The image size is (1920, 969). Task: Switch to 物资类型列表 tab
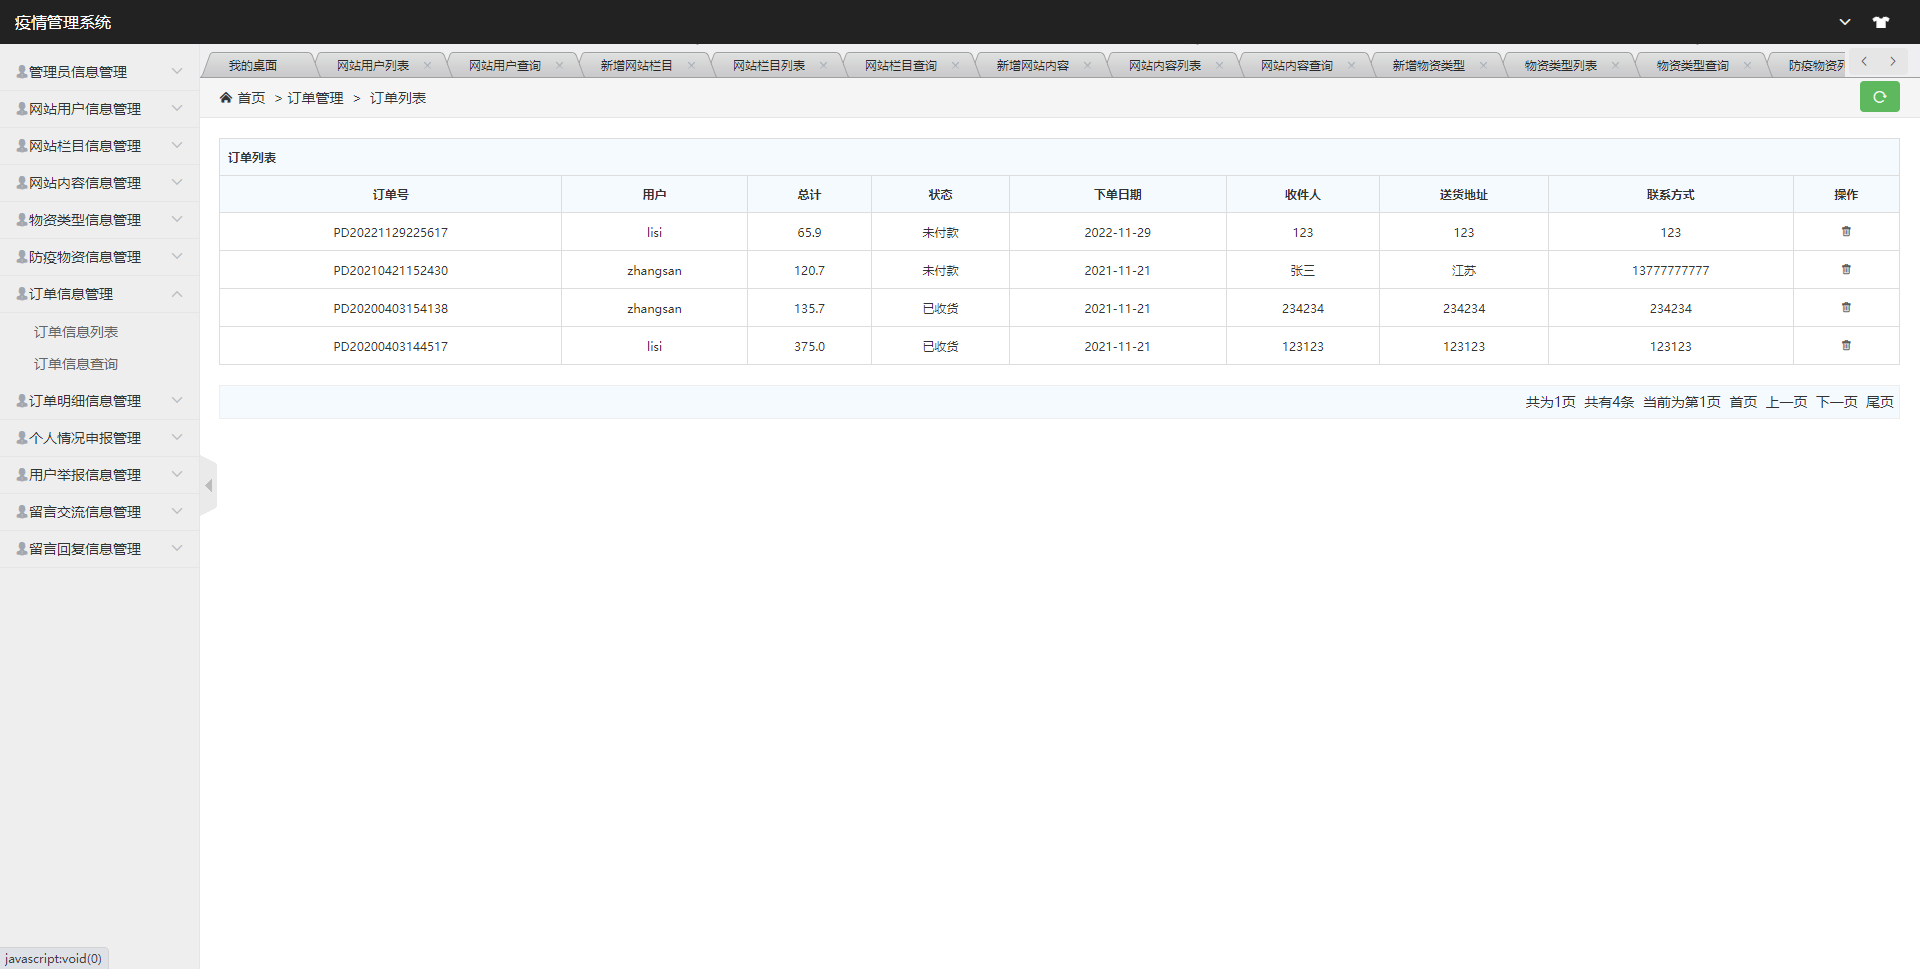pos(1561,66)
